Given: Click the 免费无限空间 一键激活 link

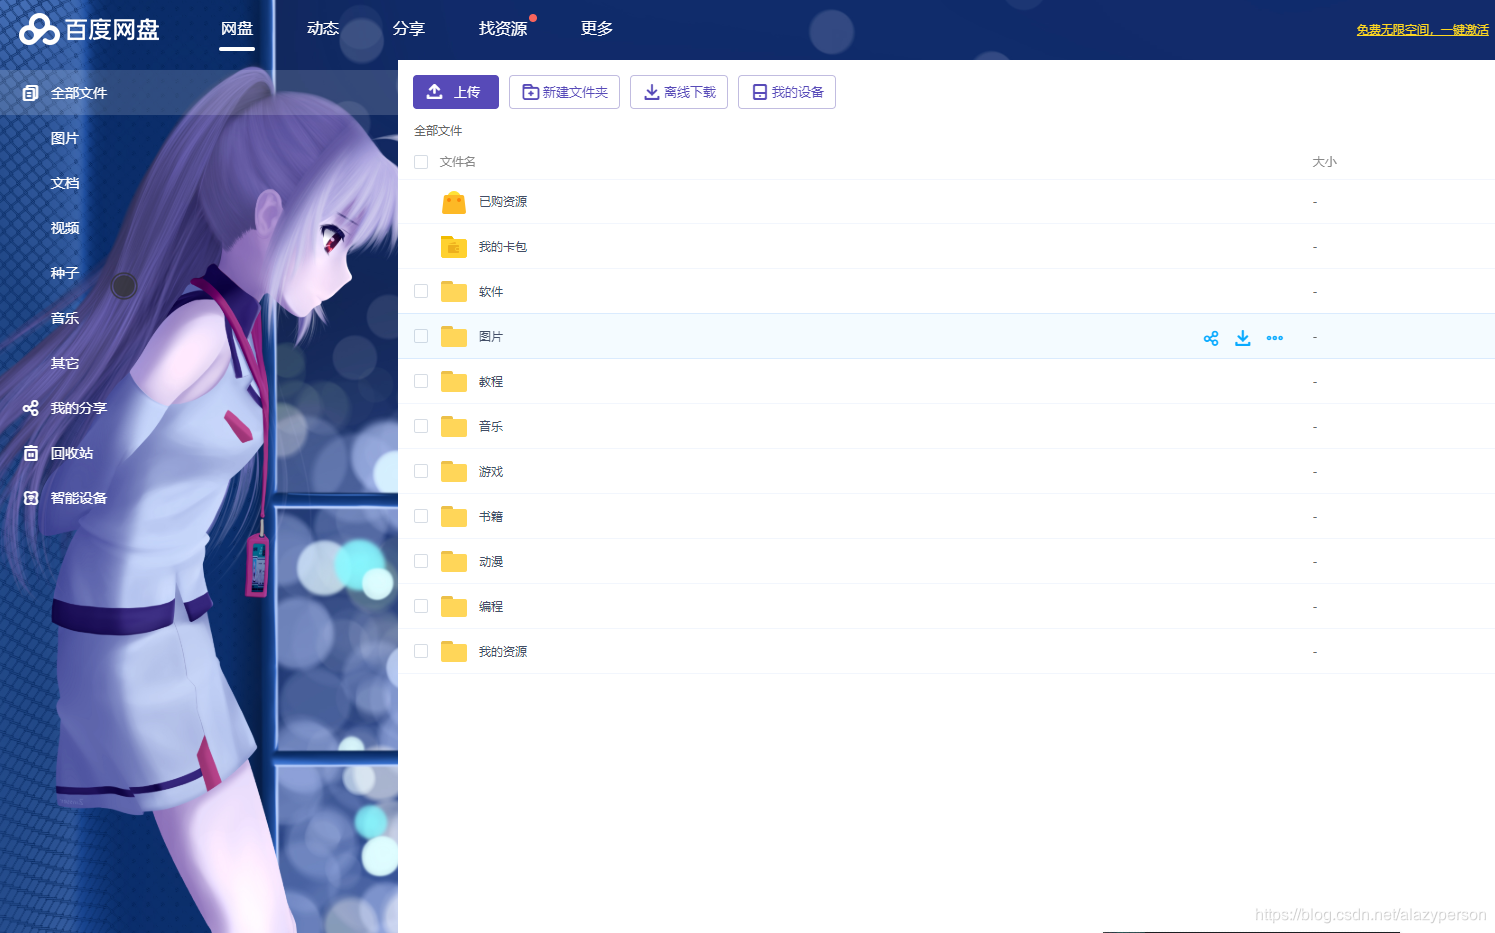Looking at the screenshot, I should point(1422,30).
